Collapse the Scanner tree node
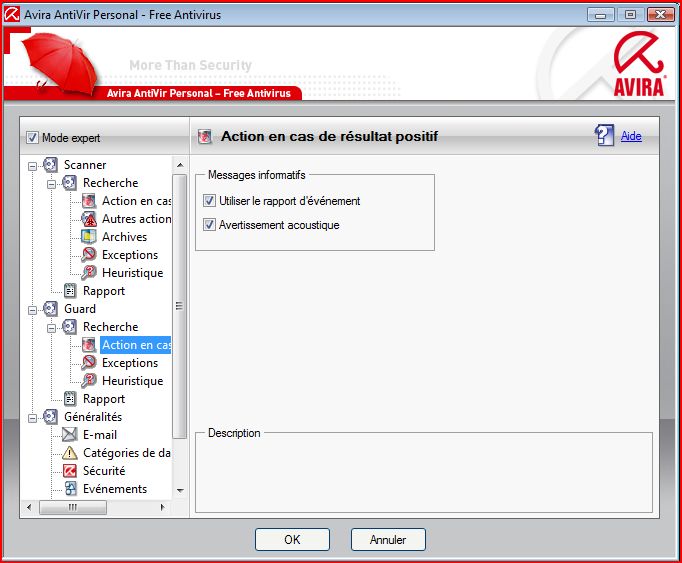This screenshot has width=682, height=563. click(32, 166)
